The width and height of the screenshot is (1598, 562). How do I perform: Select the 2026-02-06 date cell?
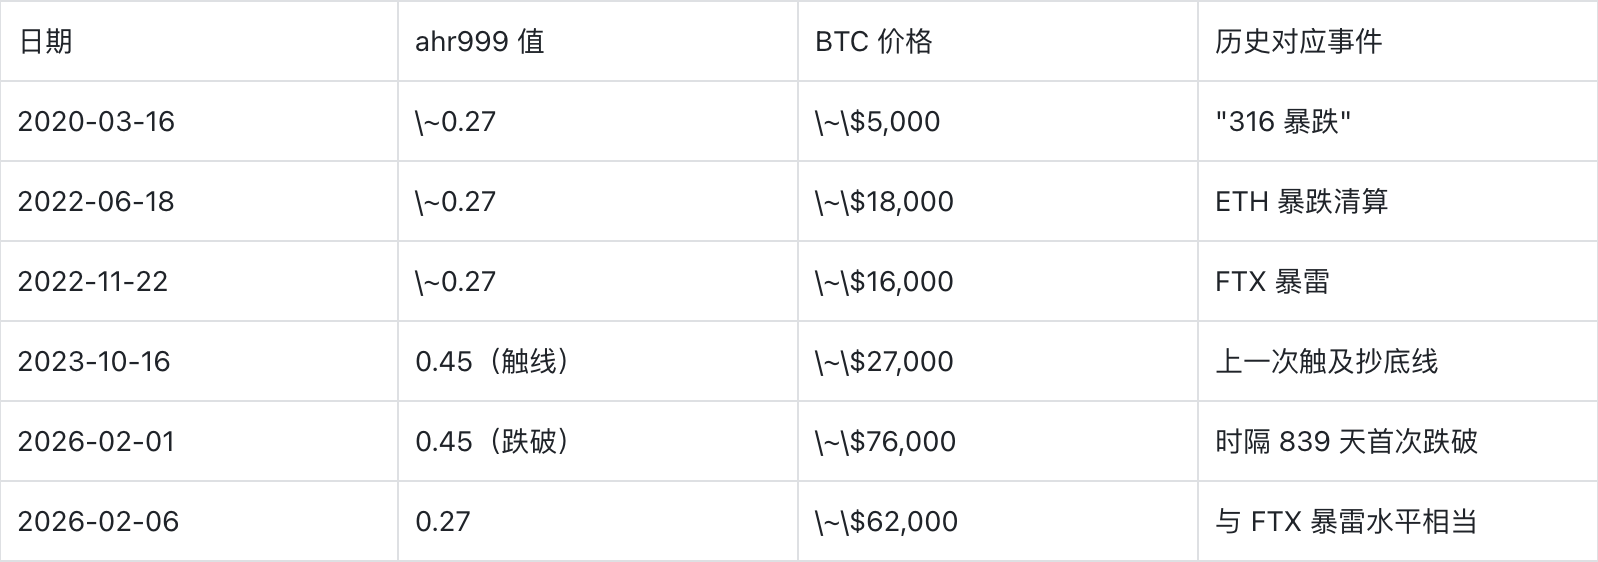98,521
